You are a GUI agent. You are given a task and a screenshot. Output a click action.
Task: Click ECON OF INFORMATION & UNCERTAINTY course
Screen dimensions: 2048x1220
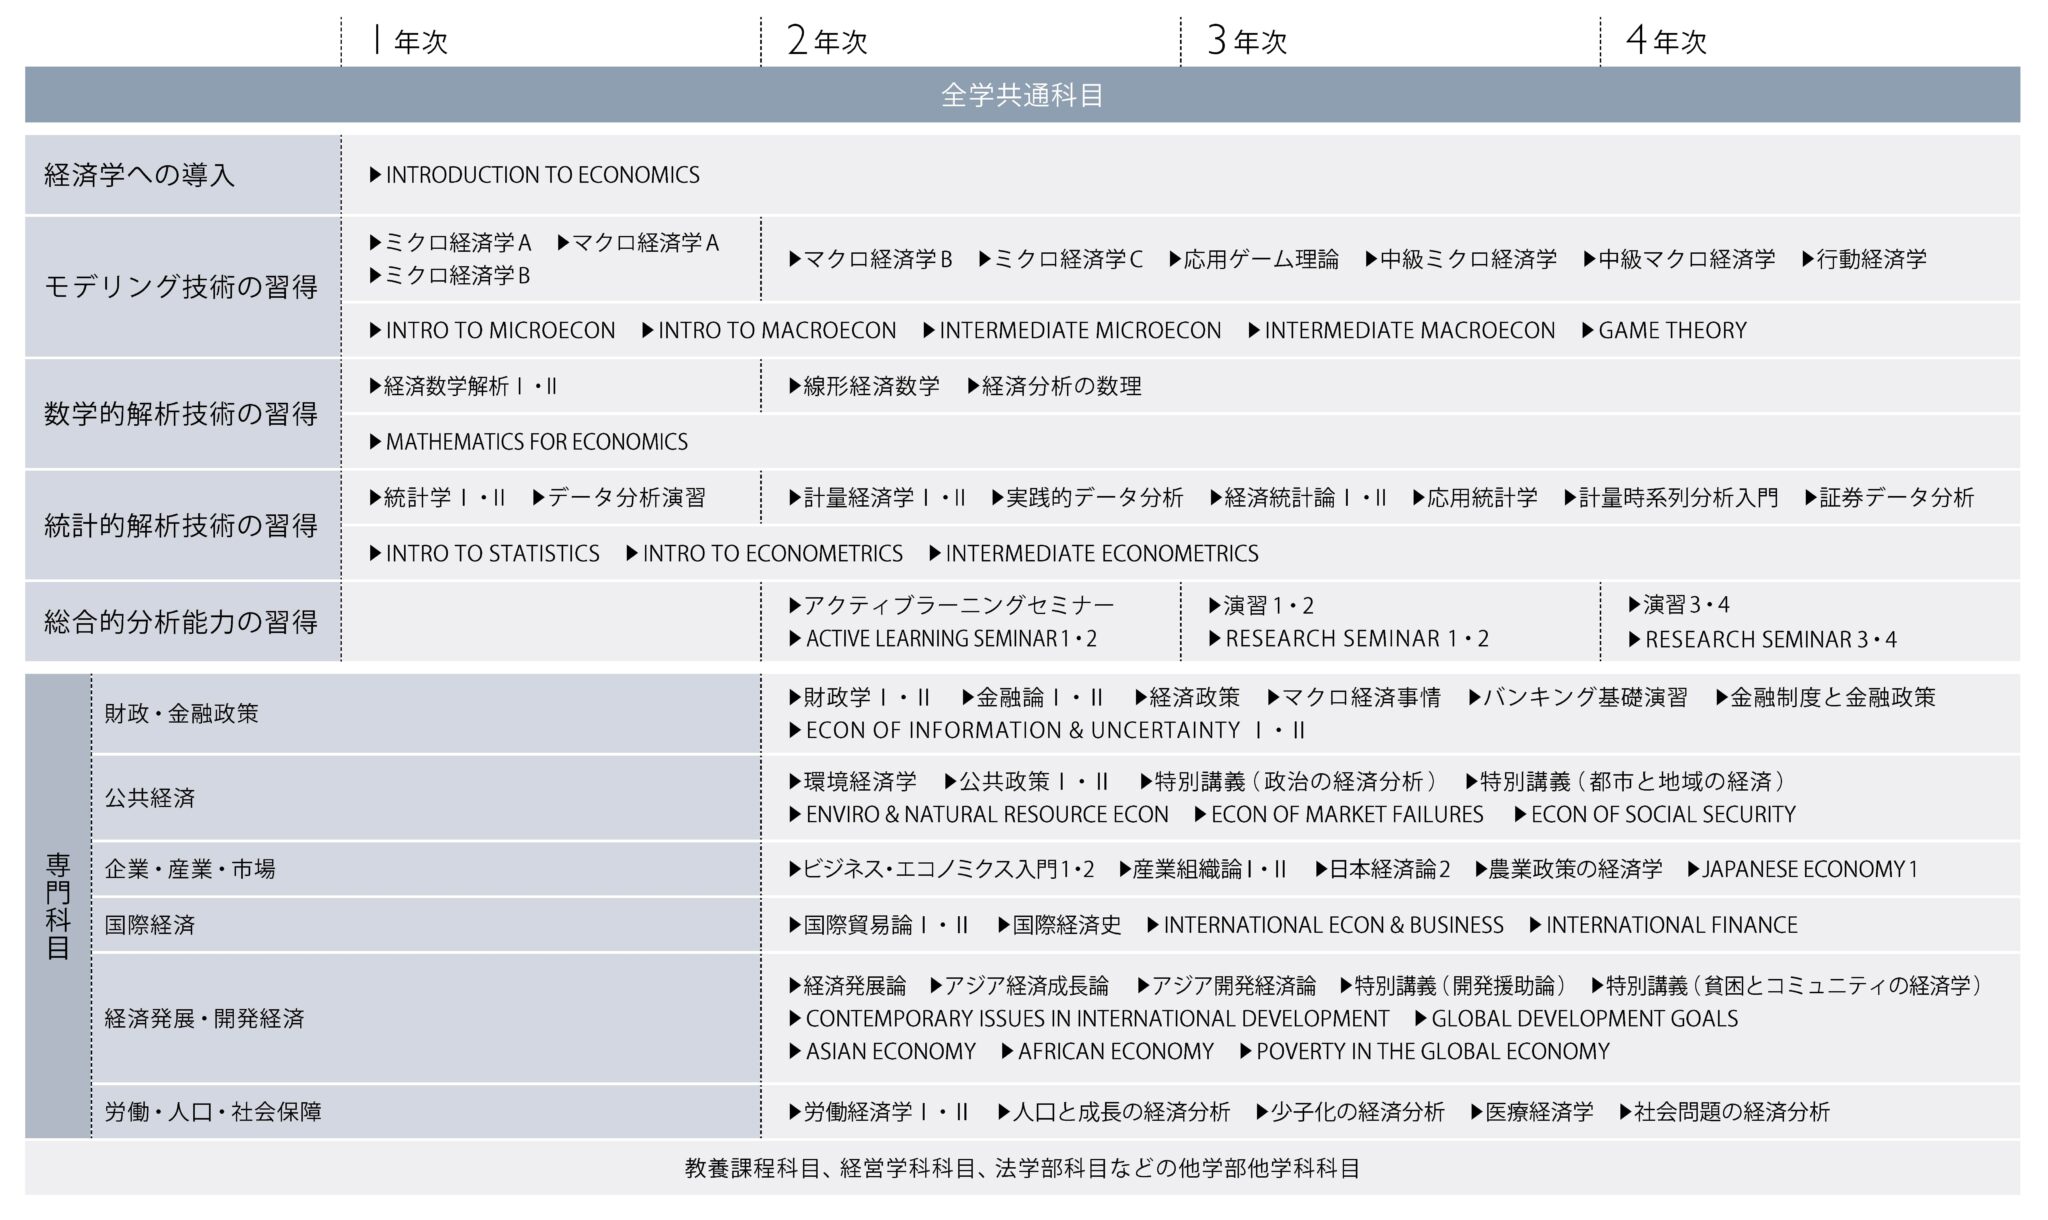pos(1047,731)
